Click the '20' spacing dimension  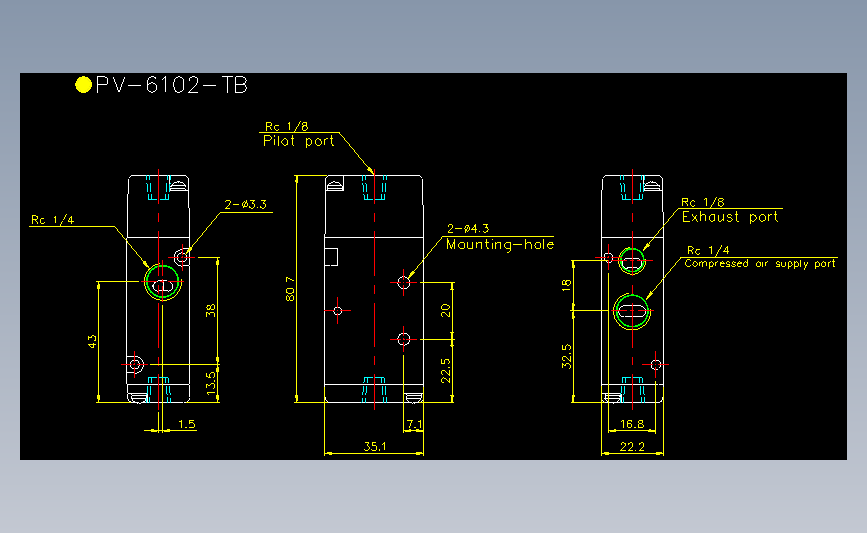[446, 310]
